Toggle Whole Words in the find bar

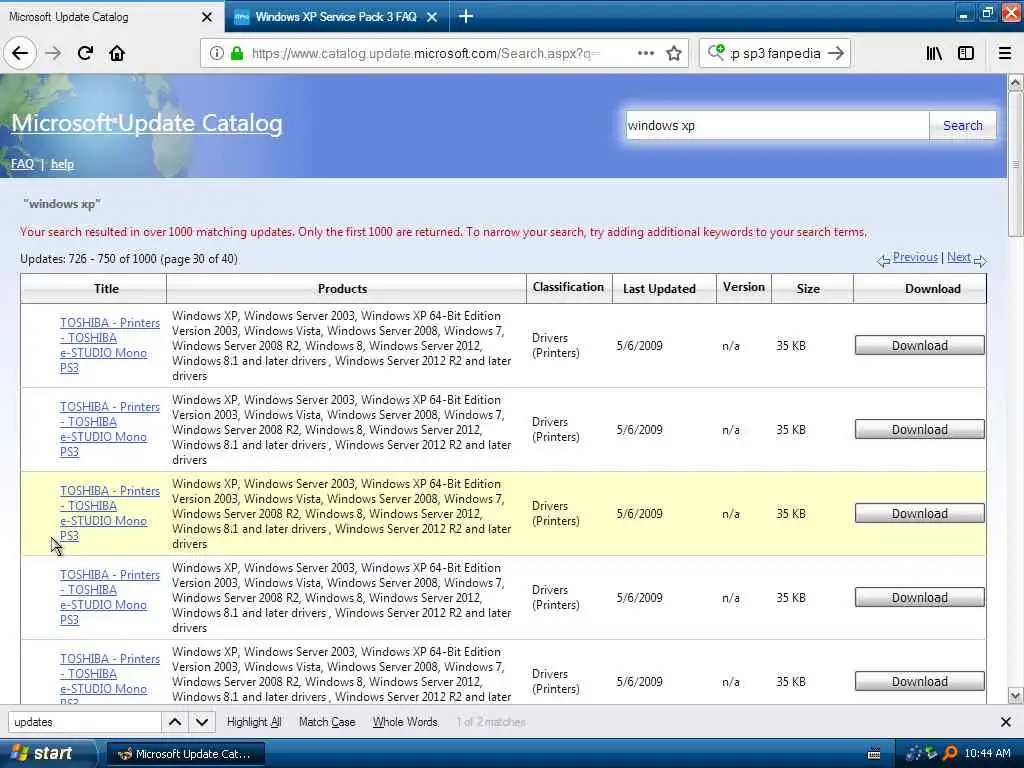405,722
